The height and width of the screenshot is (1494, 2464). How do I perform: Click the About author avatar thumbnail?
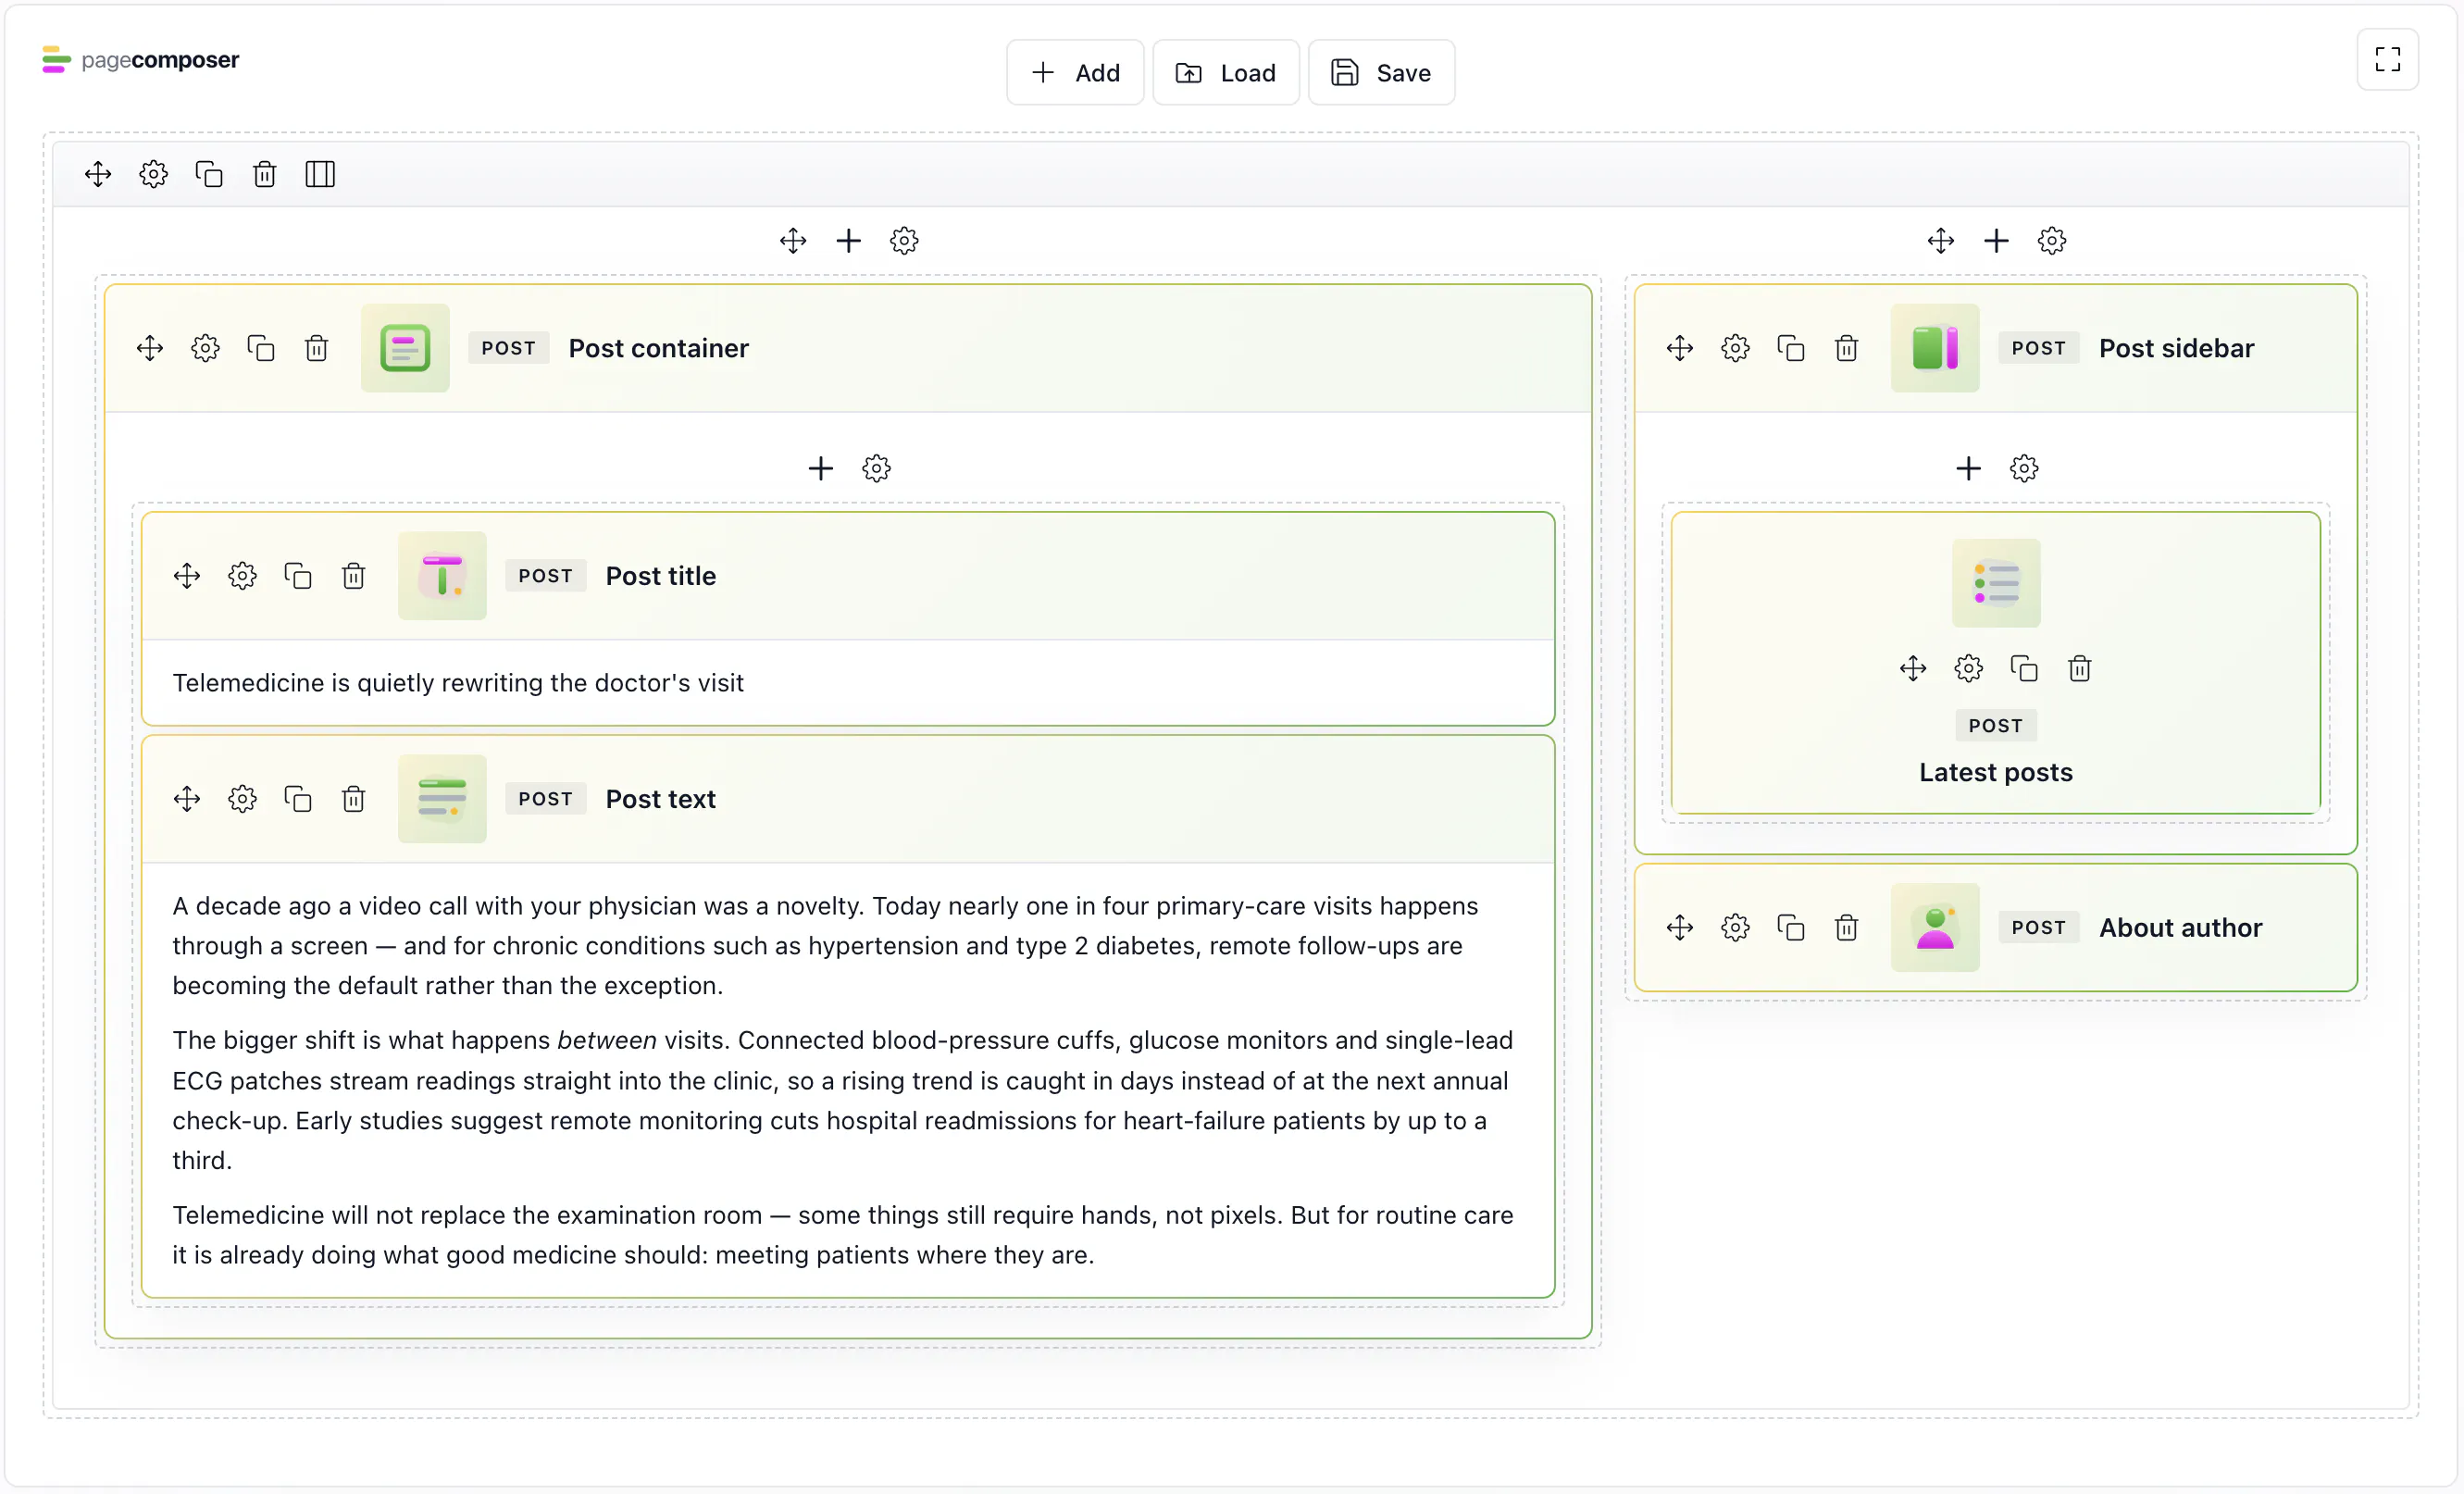pos(1935,928)
